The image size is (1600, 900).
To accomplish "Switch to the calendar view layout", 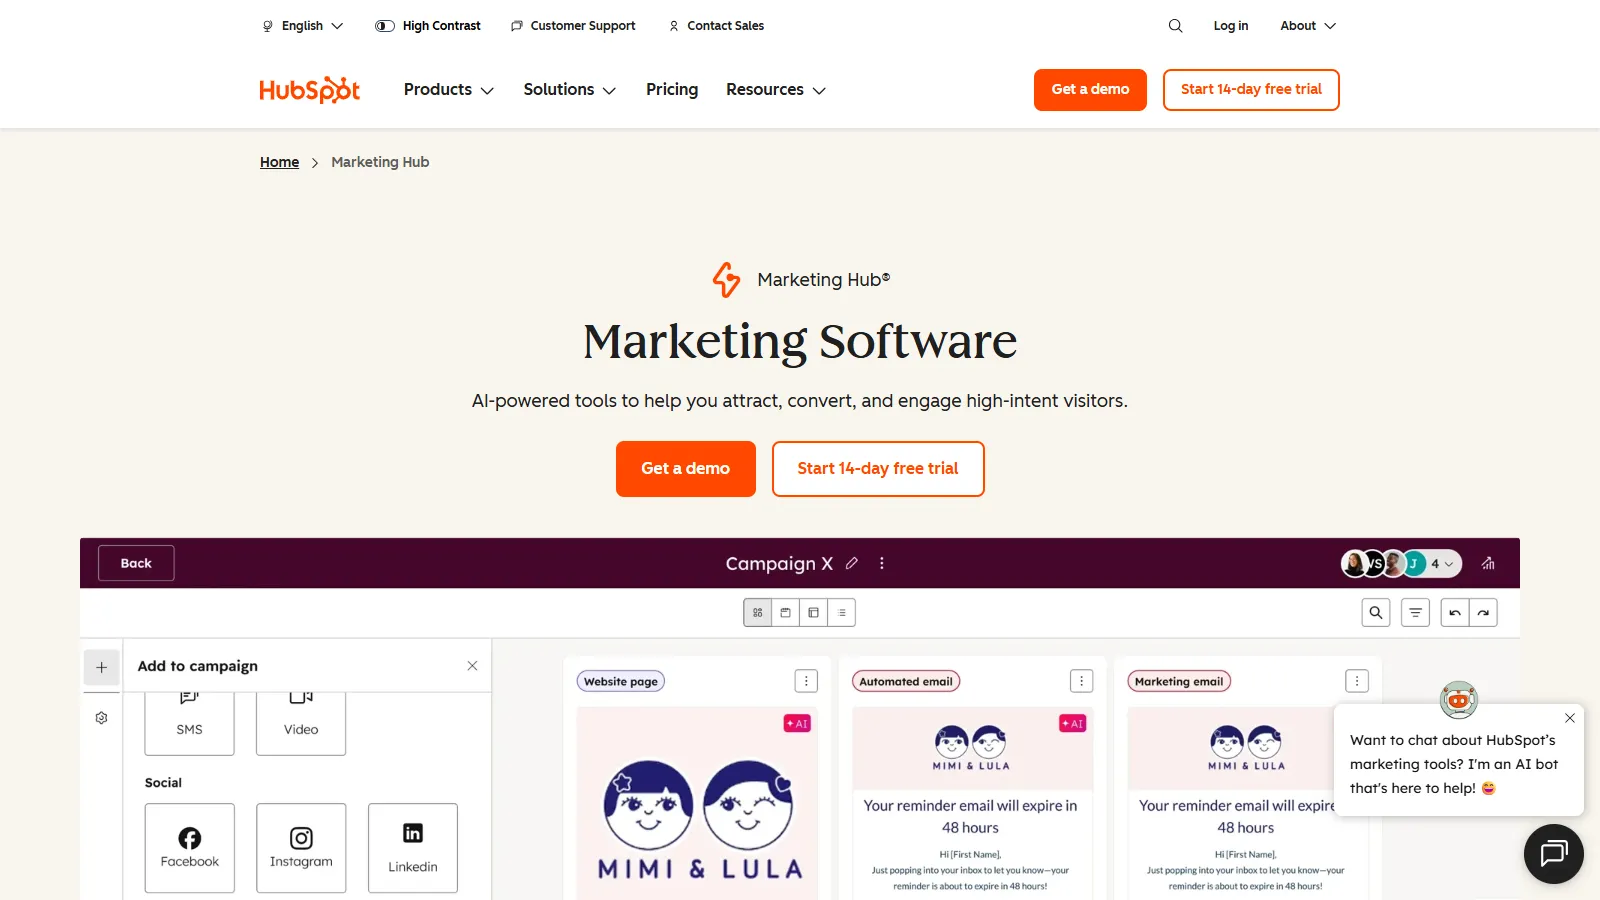I will pos(785,612).
